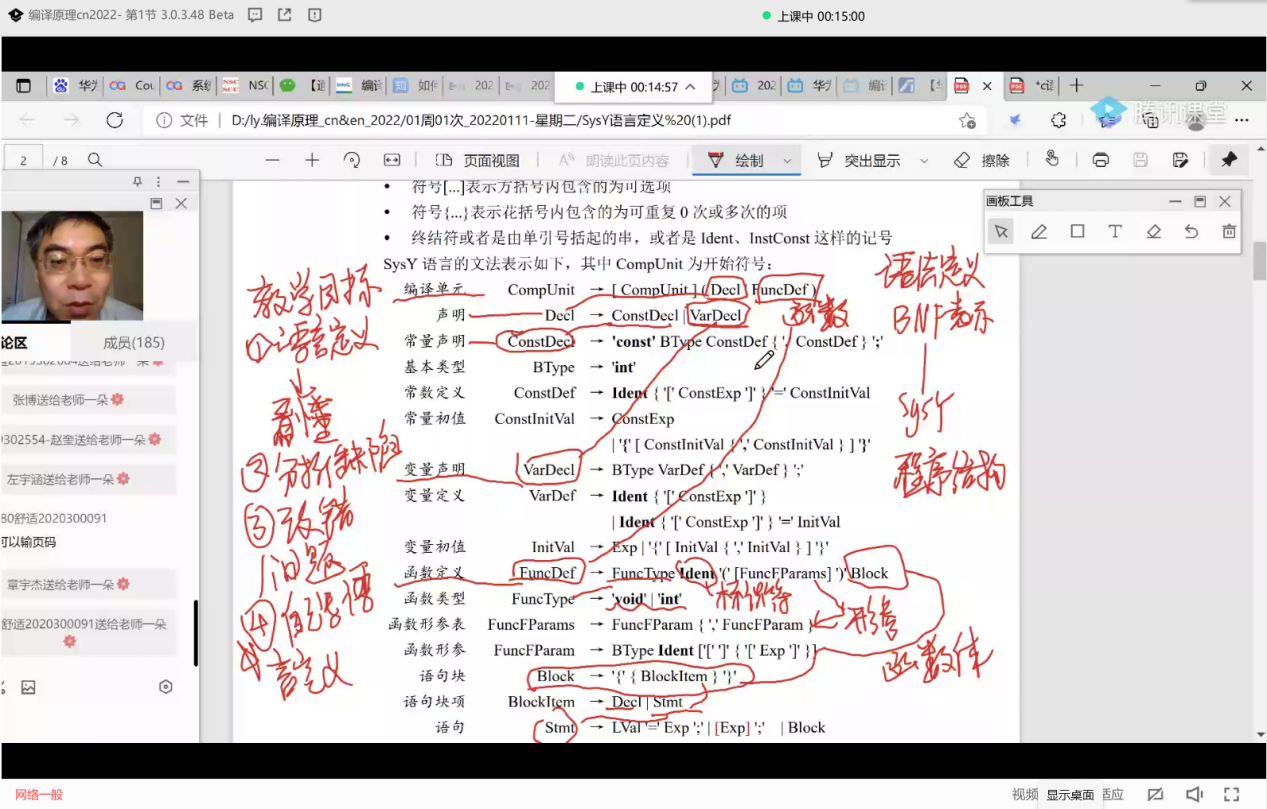Toggle the 页面视图 page view button
This screenshot has height=809, width=1267.
pos(478,160)
